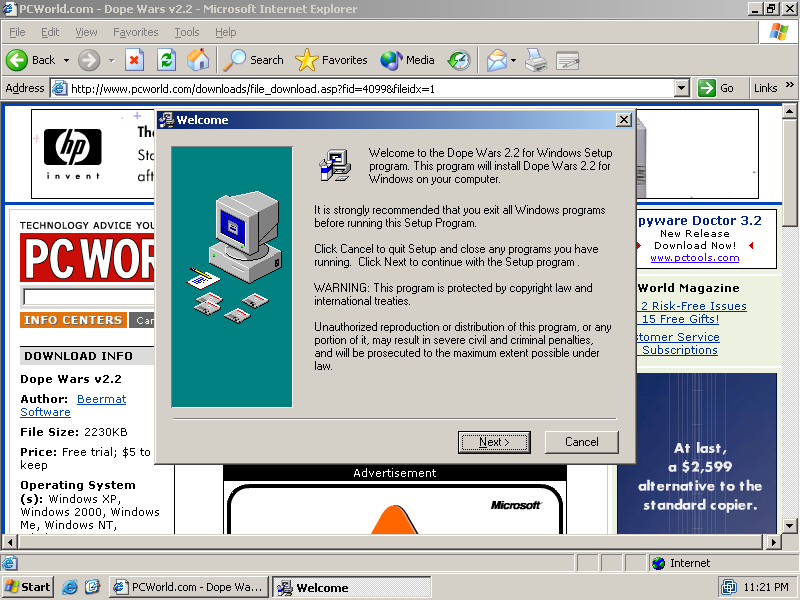Click the URL text in Address field
Viewport: 800px width, 600px height.
pos(253,89)
